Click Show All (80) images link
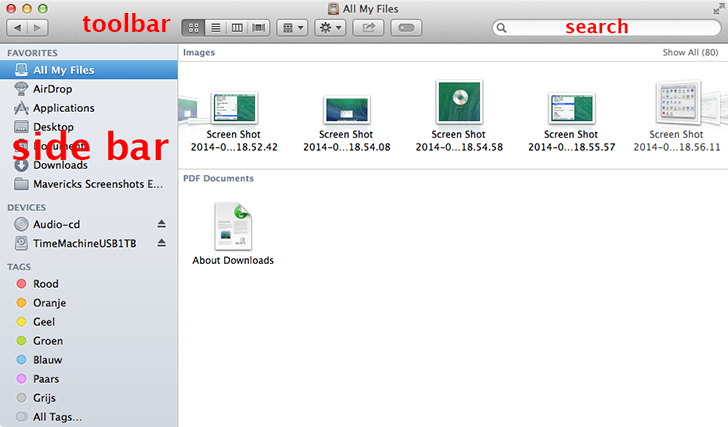This screenshot has width=728, height=427. click(690, 52)
